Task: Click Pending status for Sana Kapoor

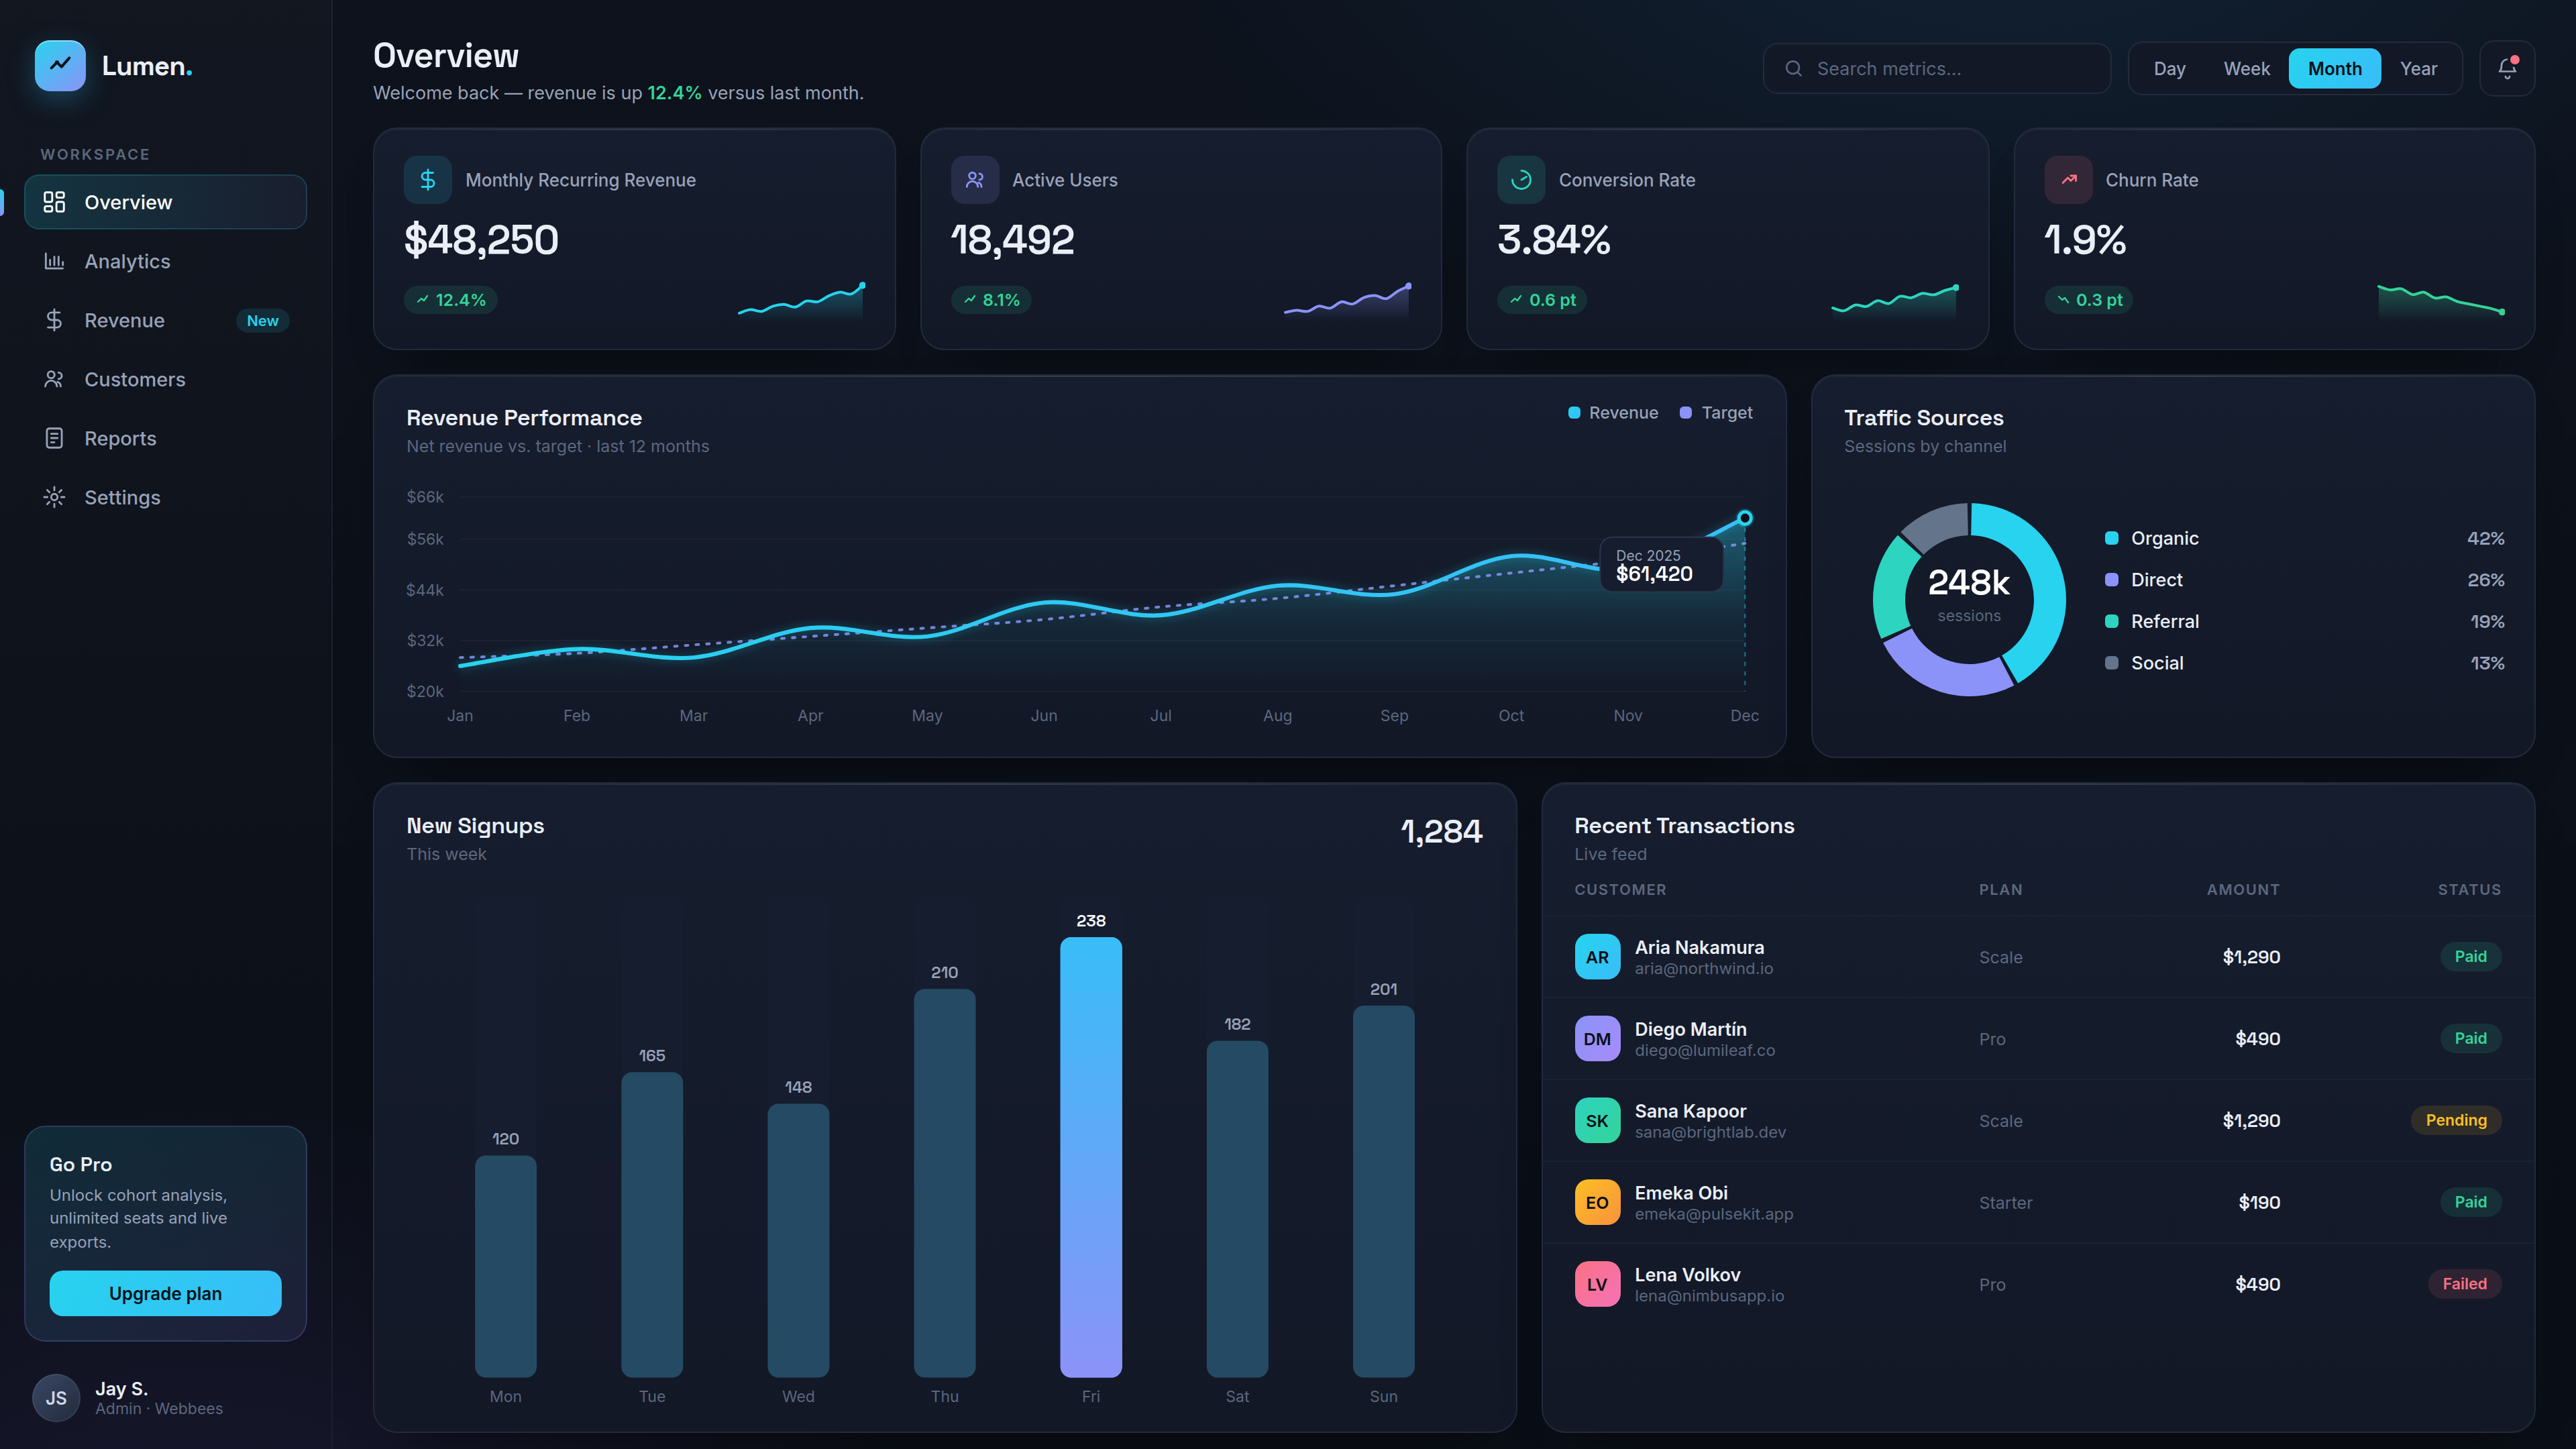Action: [2456, 1120]
